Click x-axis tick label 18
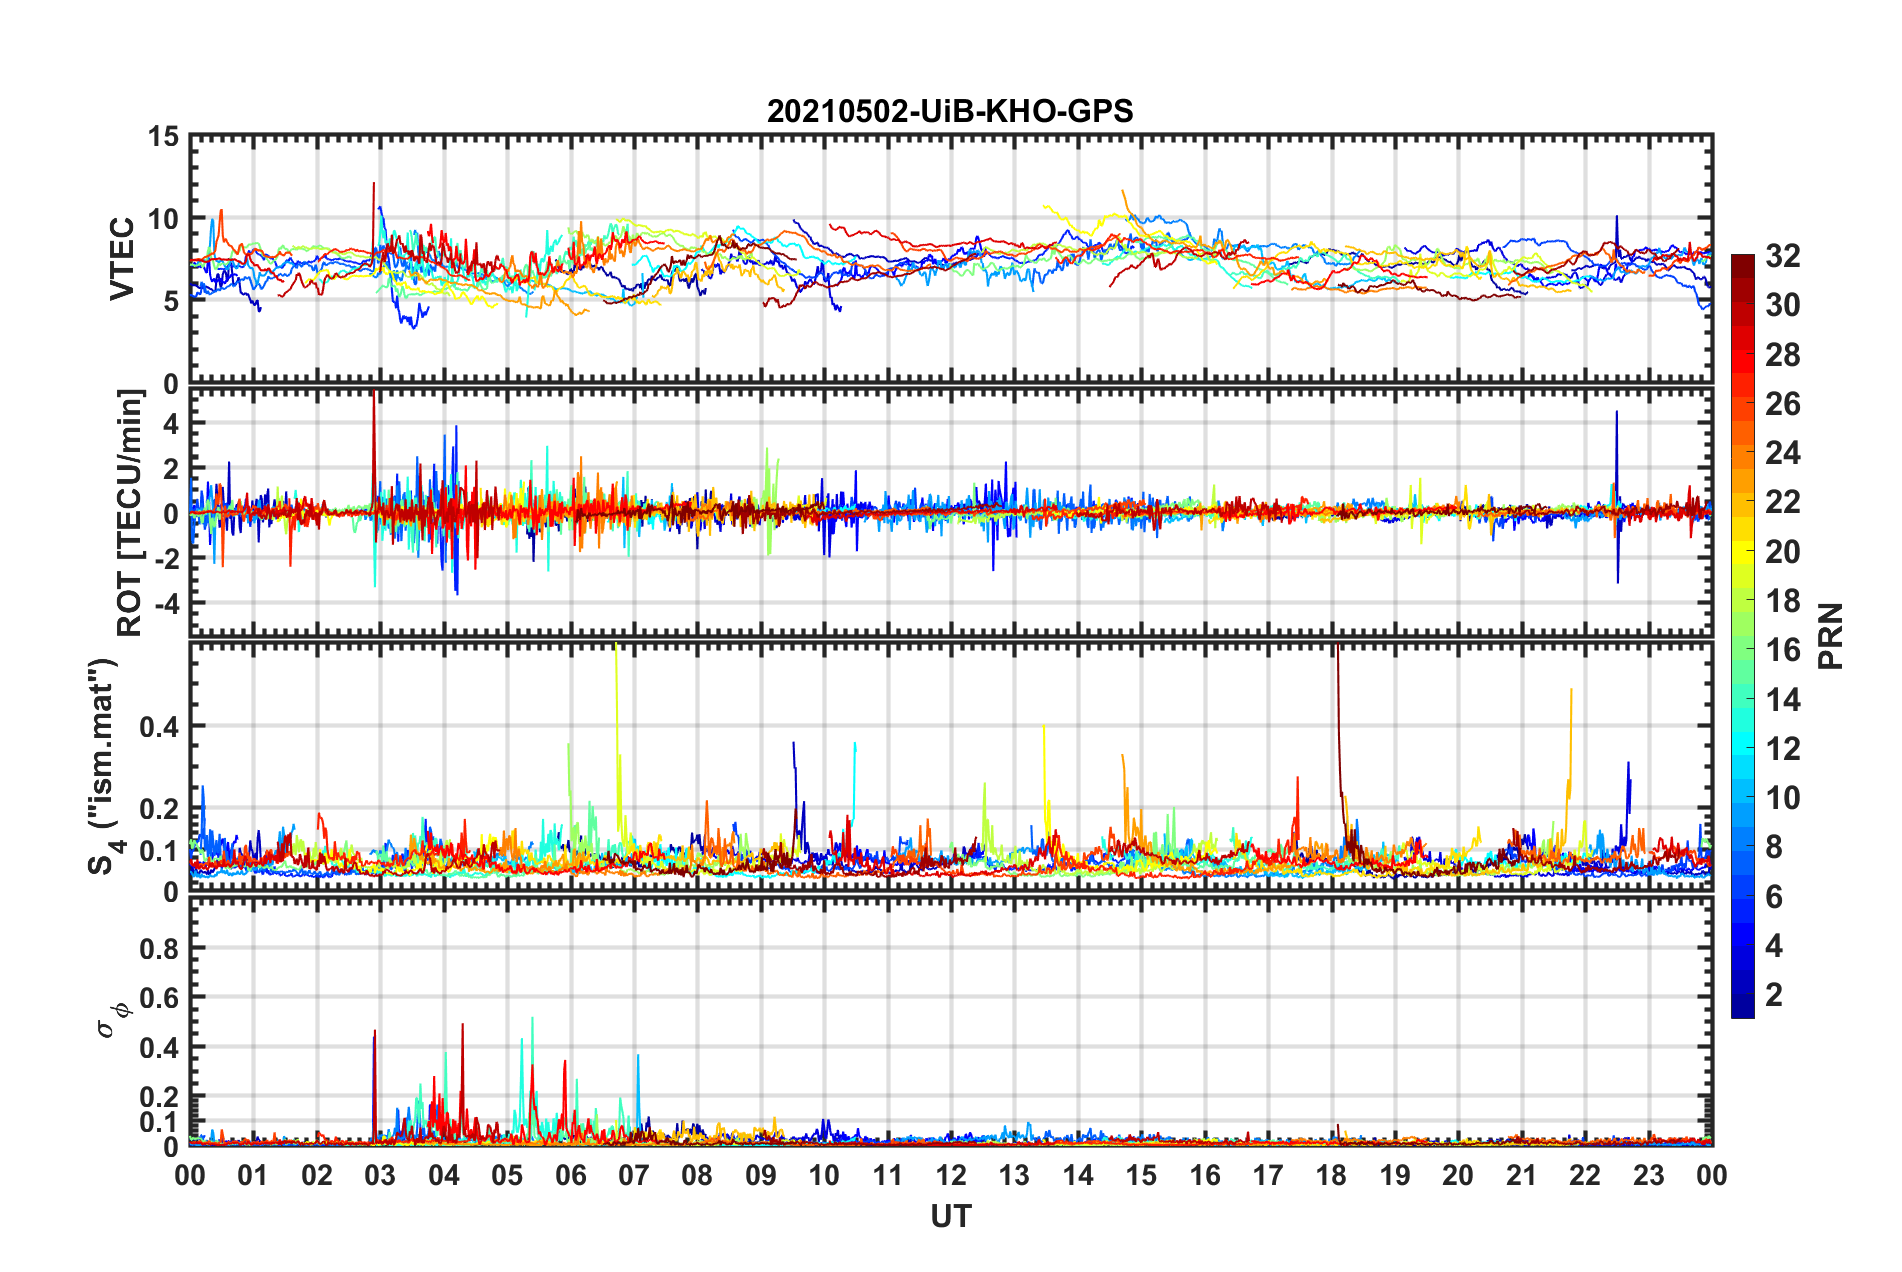 pos(1331,1175)
